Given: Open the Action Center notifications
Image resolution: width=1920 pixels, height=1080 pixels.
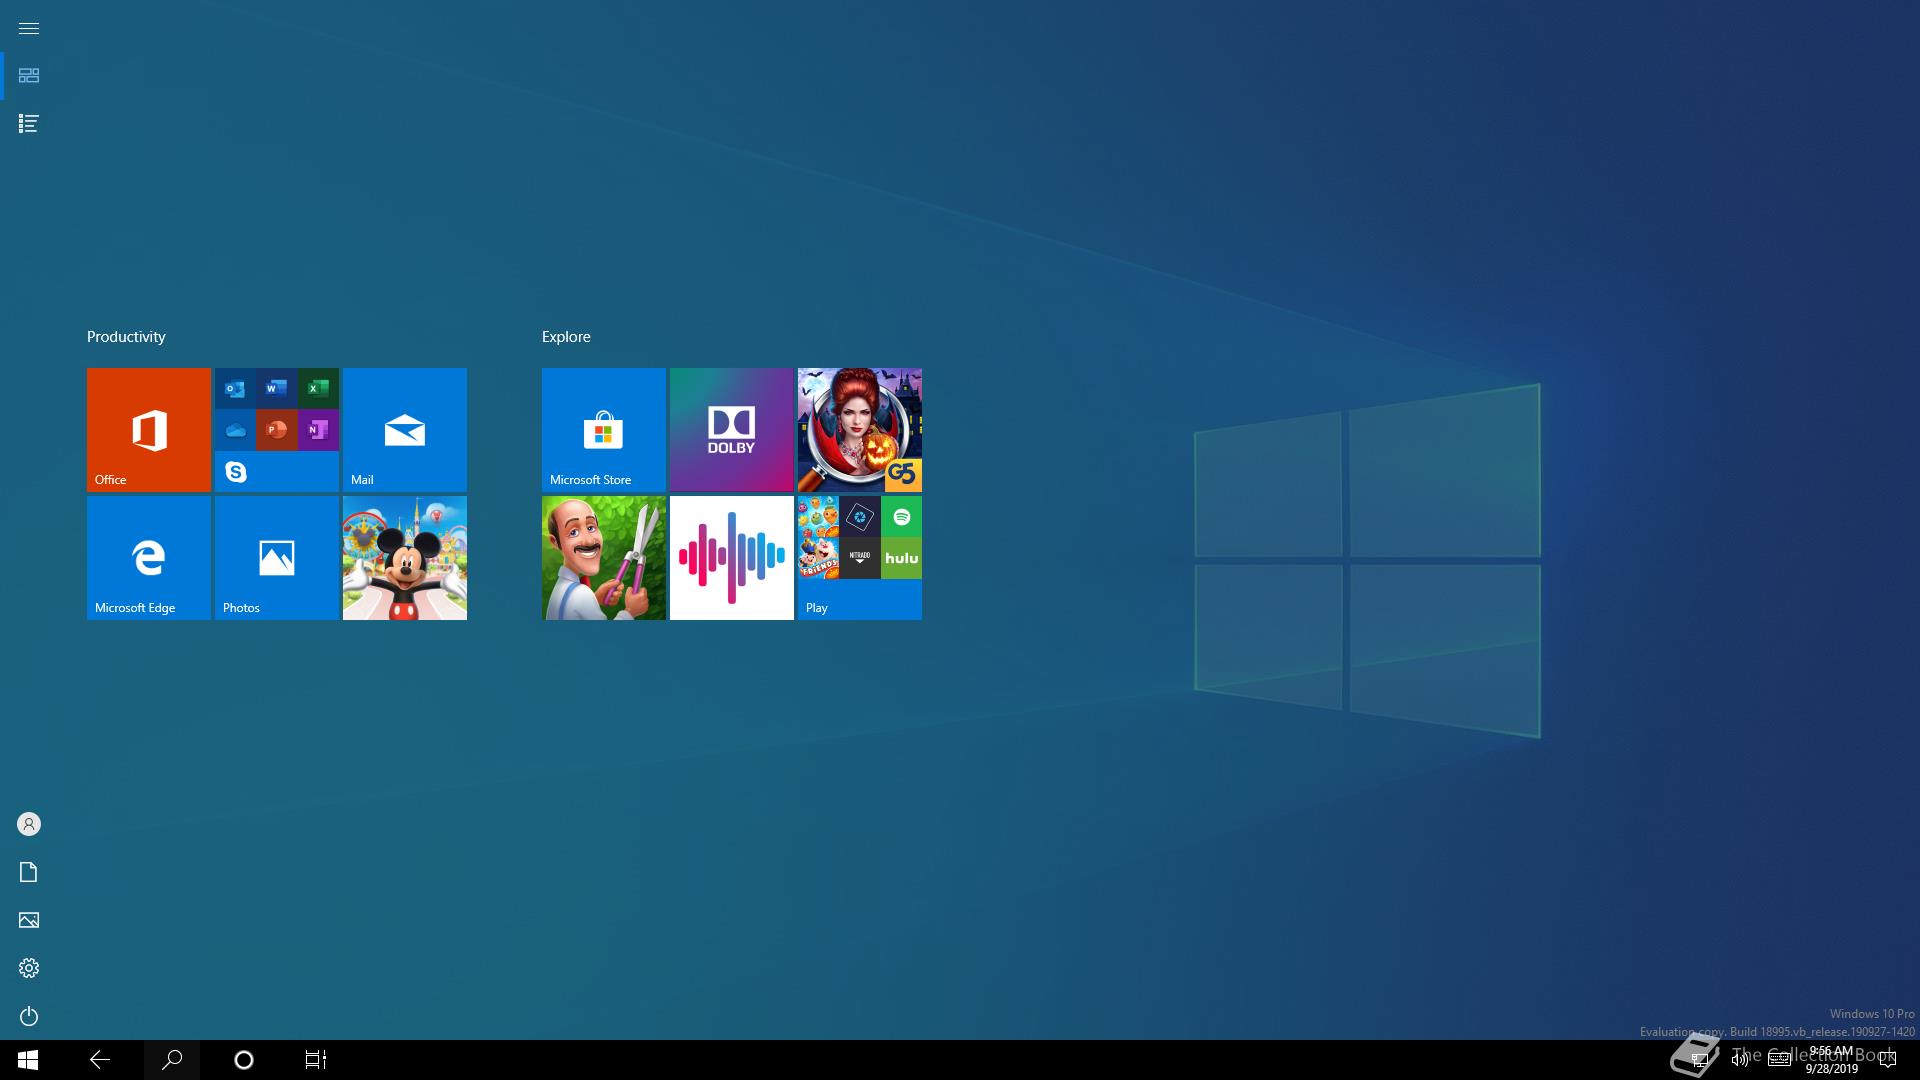Looking at the screenshot, I should pyautogui.click(x=1888, y=1060).
